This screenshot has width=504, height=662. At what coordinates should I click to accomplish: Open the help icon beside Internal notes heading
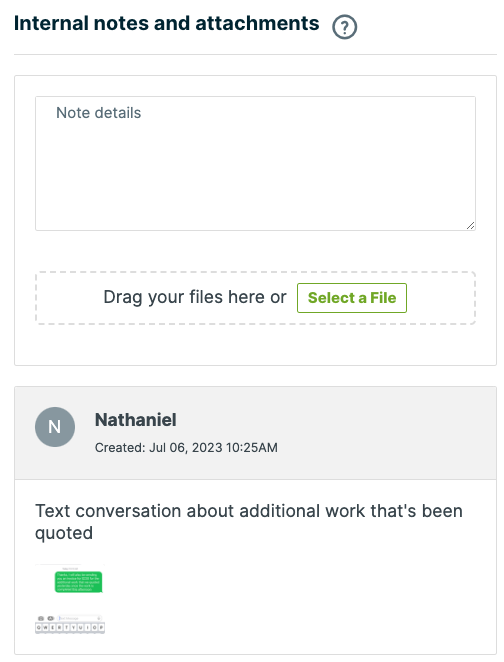344,27
